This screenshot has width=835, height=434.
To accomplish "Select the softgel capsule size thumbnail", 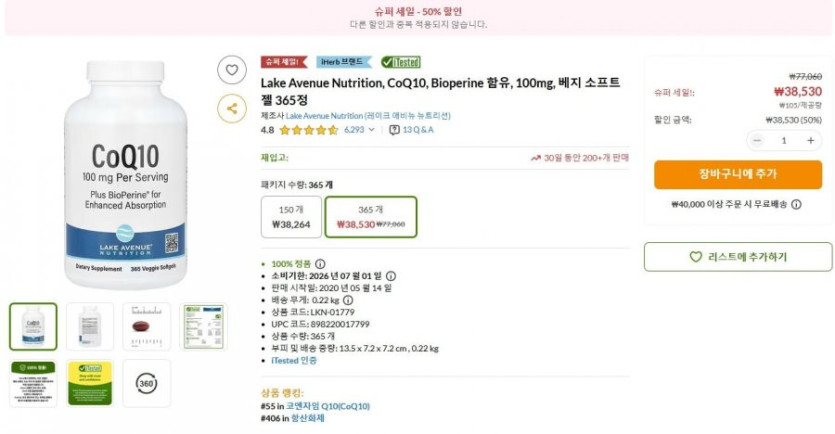I will 147,327.
